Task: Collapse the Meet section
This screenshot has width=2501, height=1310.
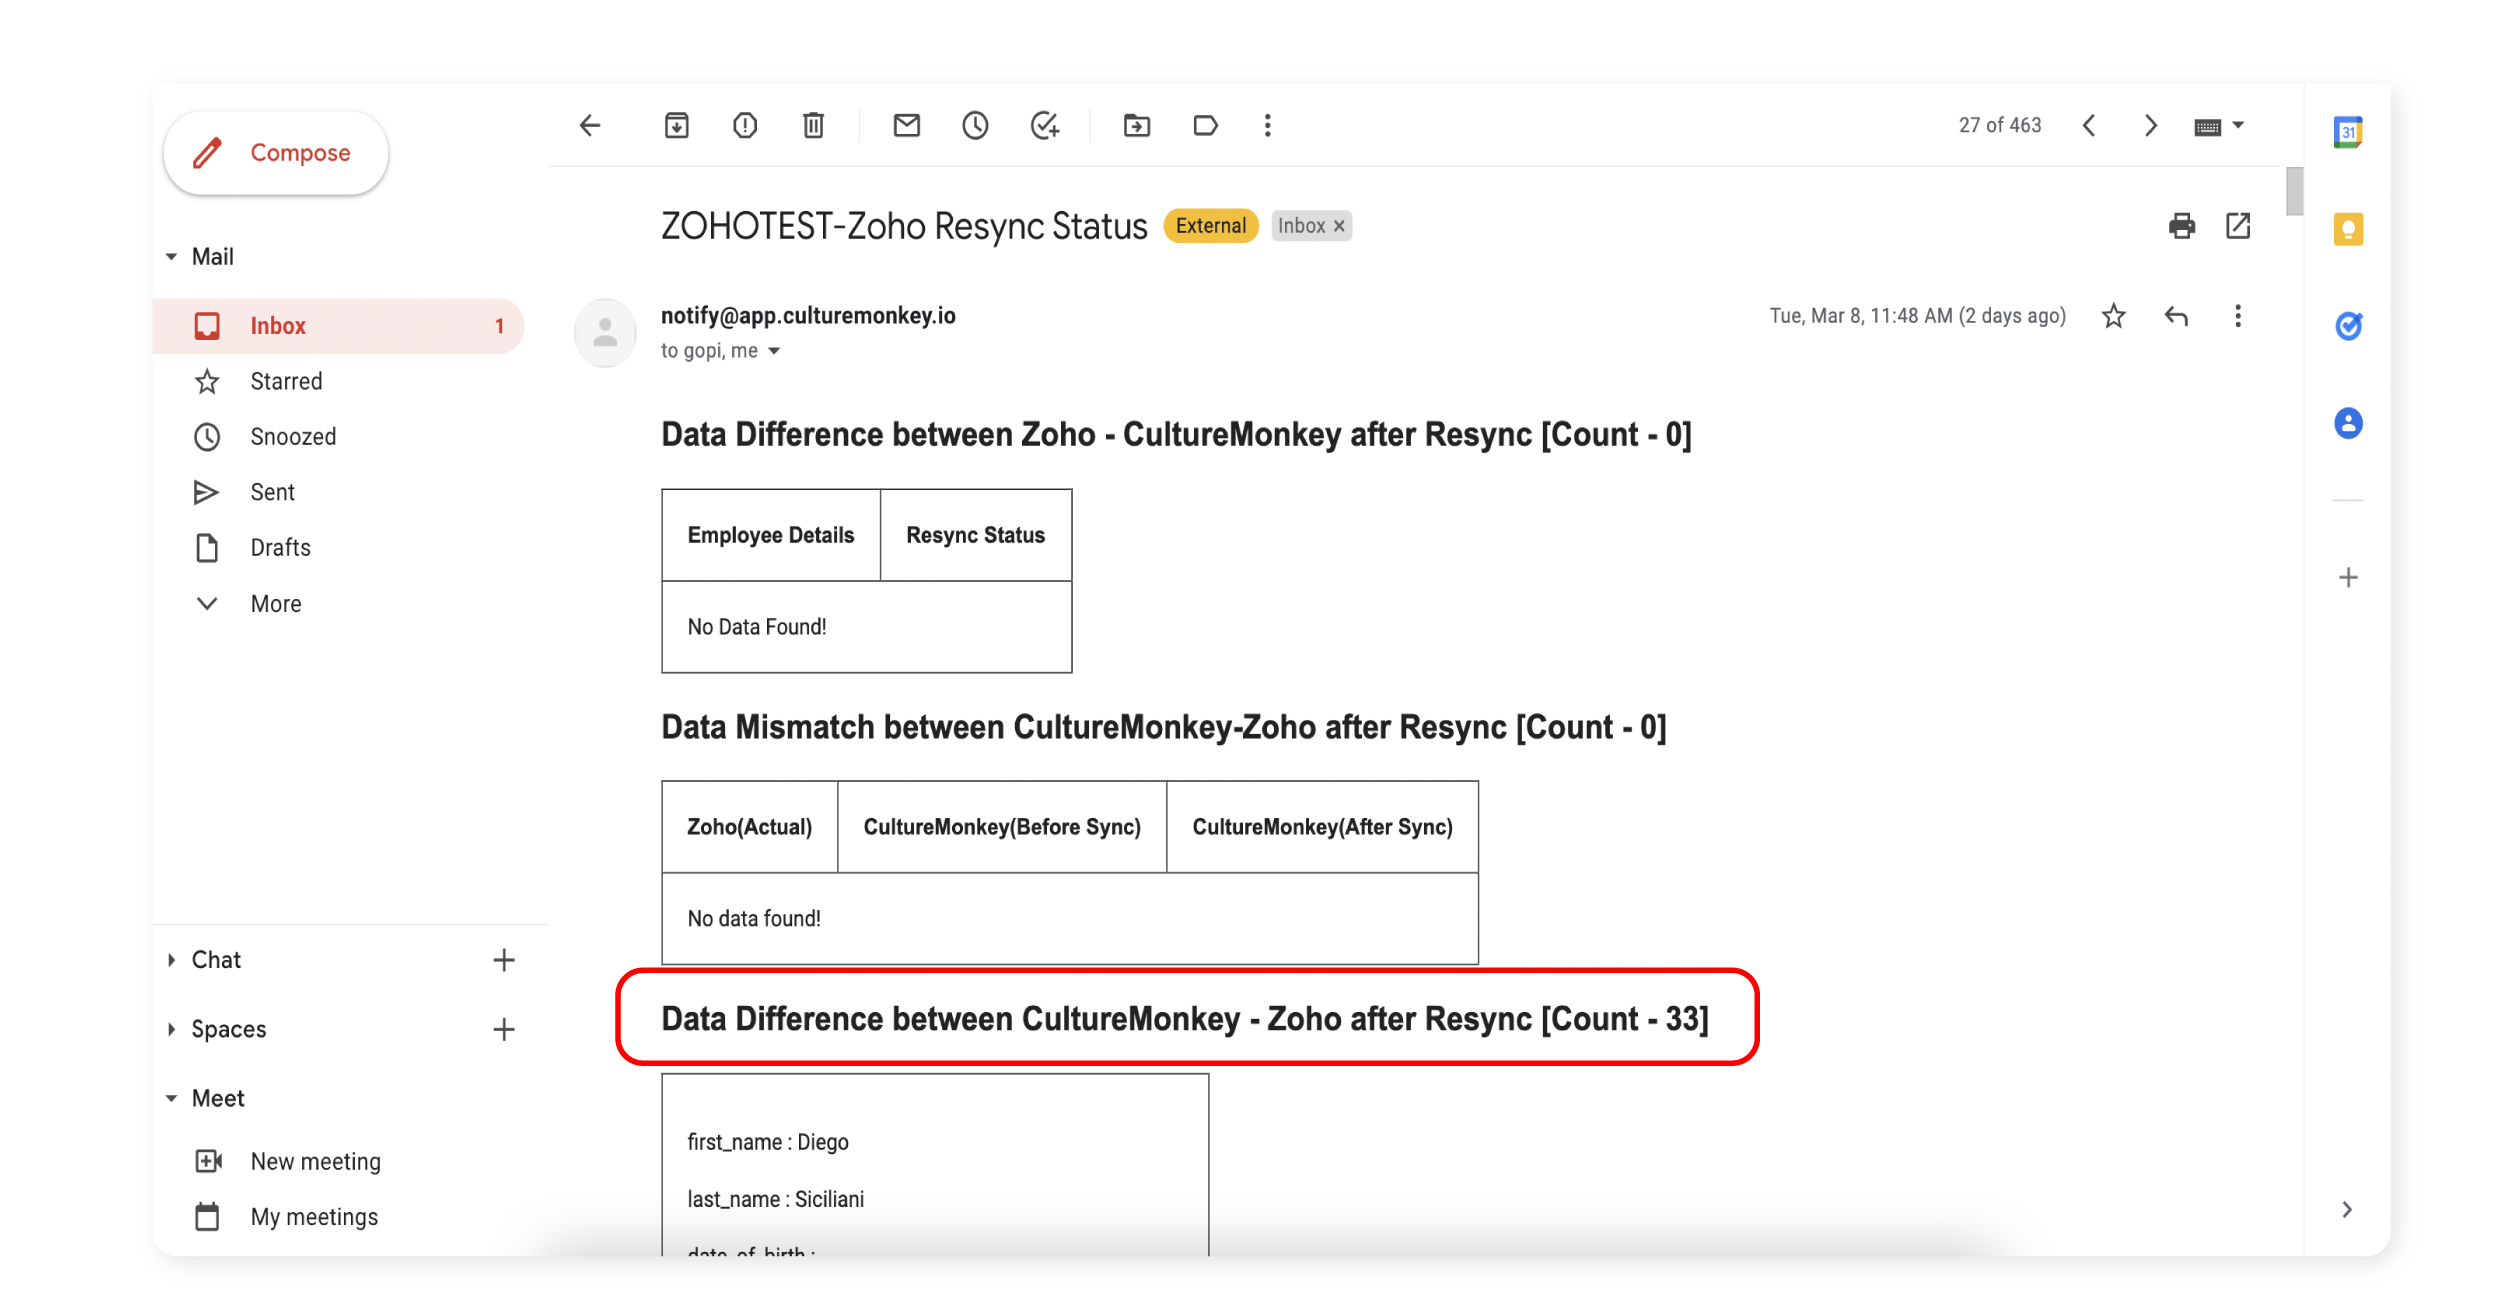Action: (172, 1098)
